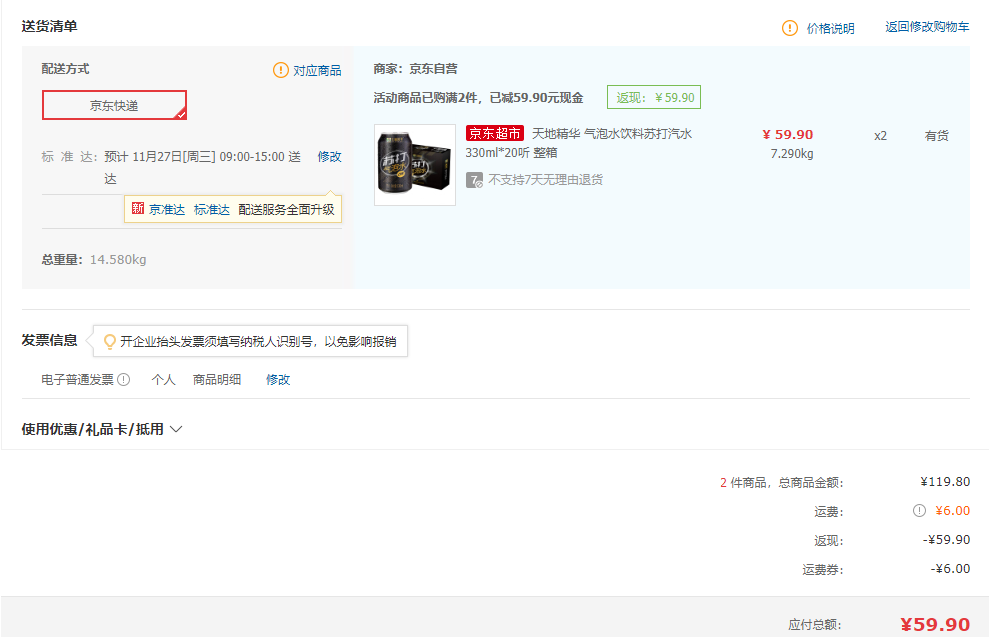The width and height of the screenshot is (989, 637).
Task: Click the 商品明细 invoice content text
Action: (x=217, y=380)
